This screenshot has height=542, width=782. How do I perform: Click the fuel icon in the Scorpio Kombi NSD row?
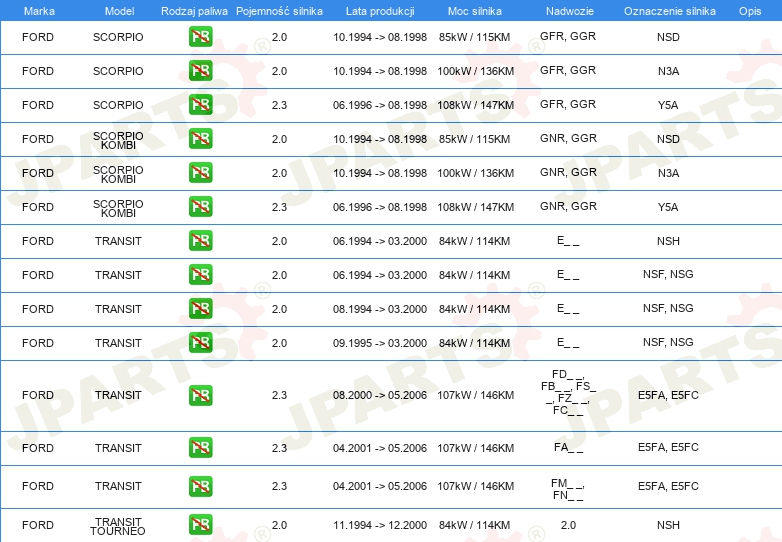200,139
